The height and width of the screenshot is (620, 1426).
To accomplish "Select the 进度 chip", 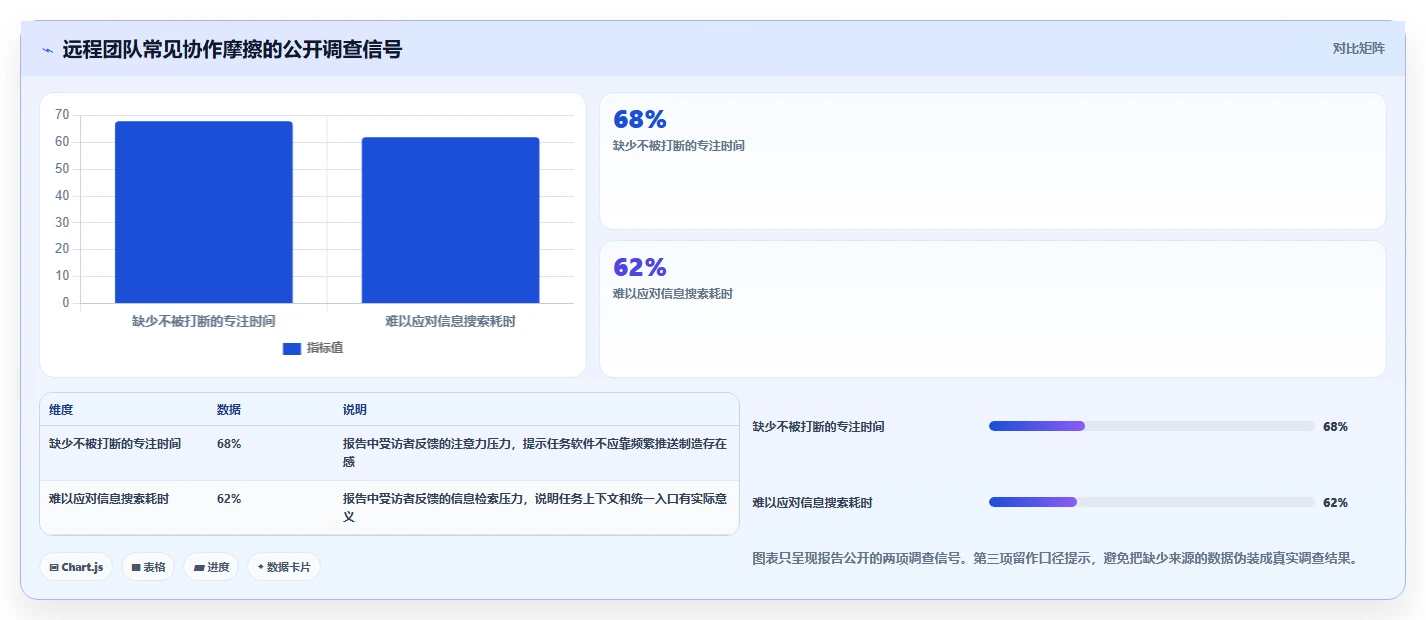I will tap(211, 567).
